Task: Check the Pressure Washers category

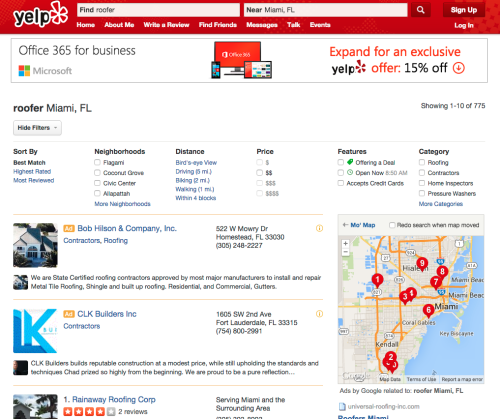Action: pos(422,193)
